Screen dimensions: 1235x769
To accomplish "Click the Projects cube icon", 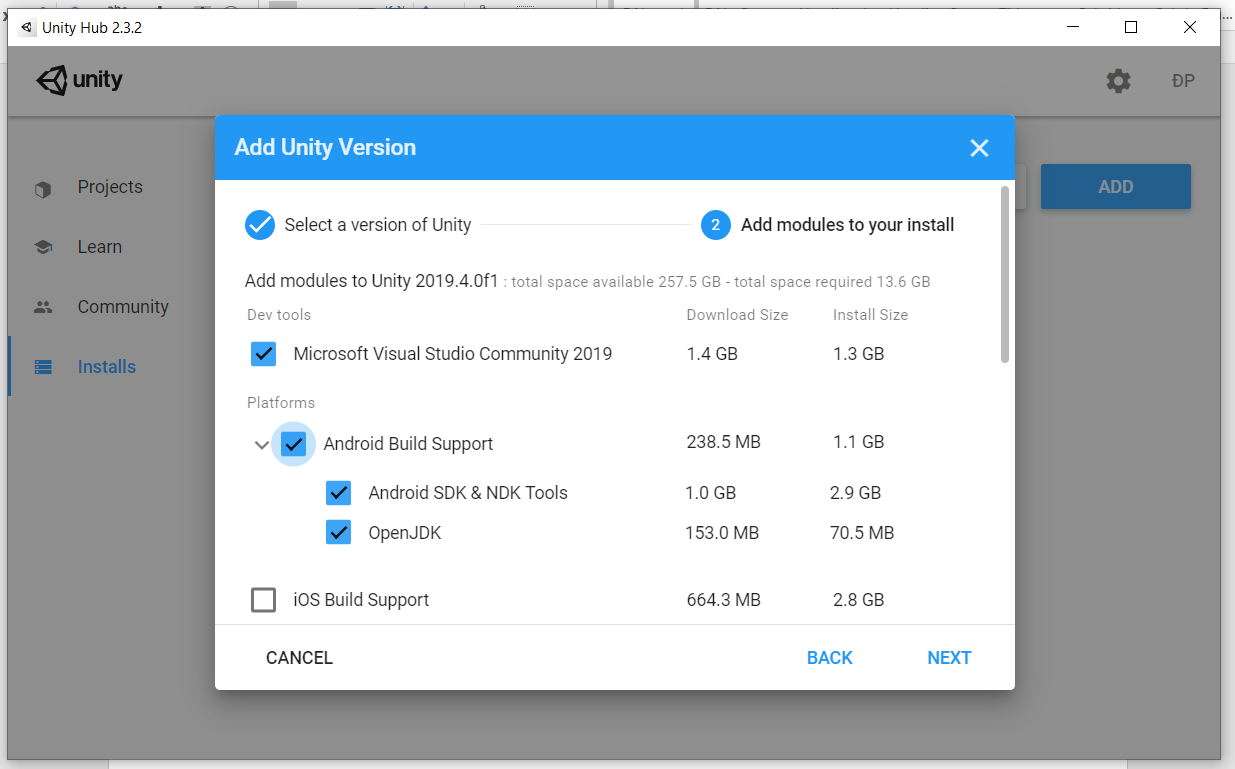I will 43,188.
